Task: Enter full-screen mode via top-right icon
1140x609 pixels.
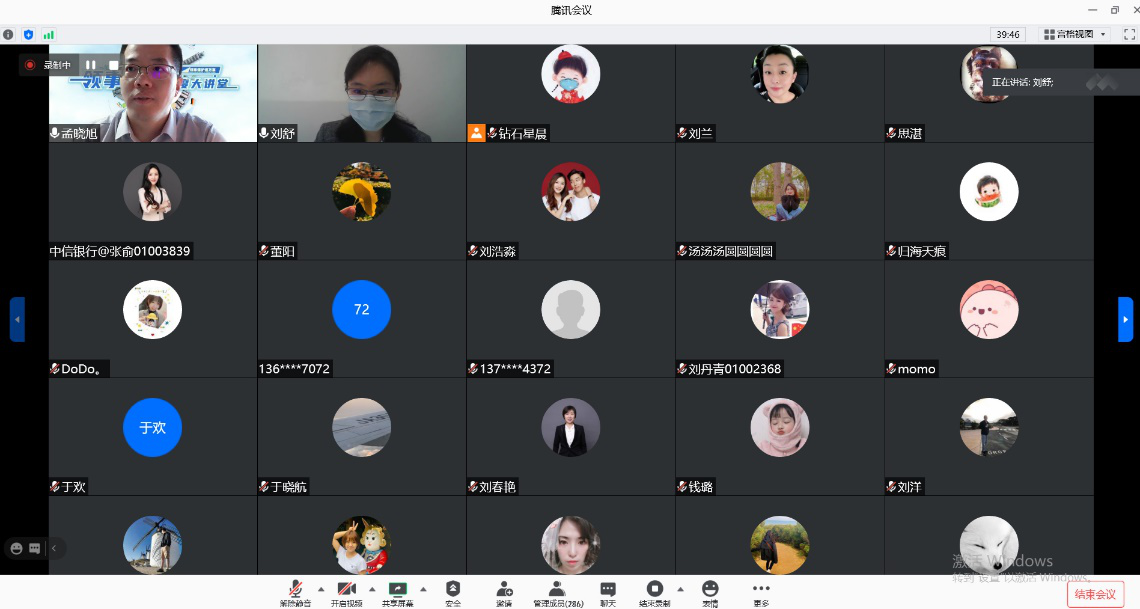Action: pos(1129,34)
